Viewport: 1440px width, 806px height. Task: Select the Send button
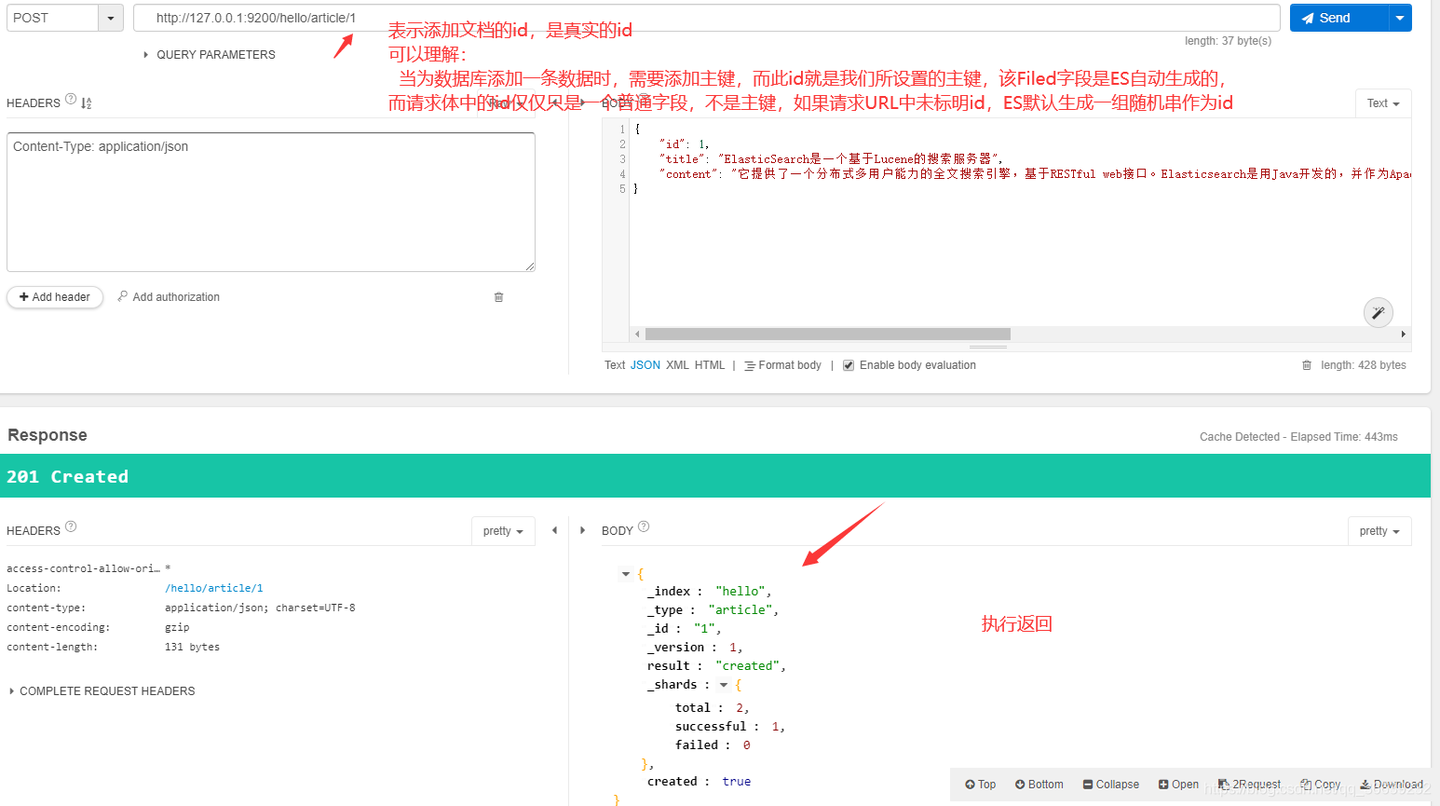coord(1333,17)
